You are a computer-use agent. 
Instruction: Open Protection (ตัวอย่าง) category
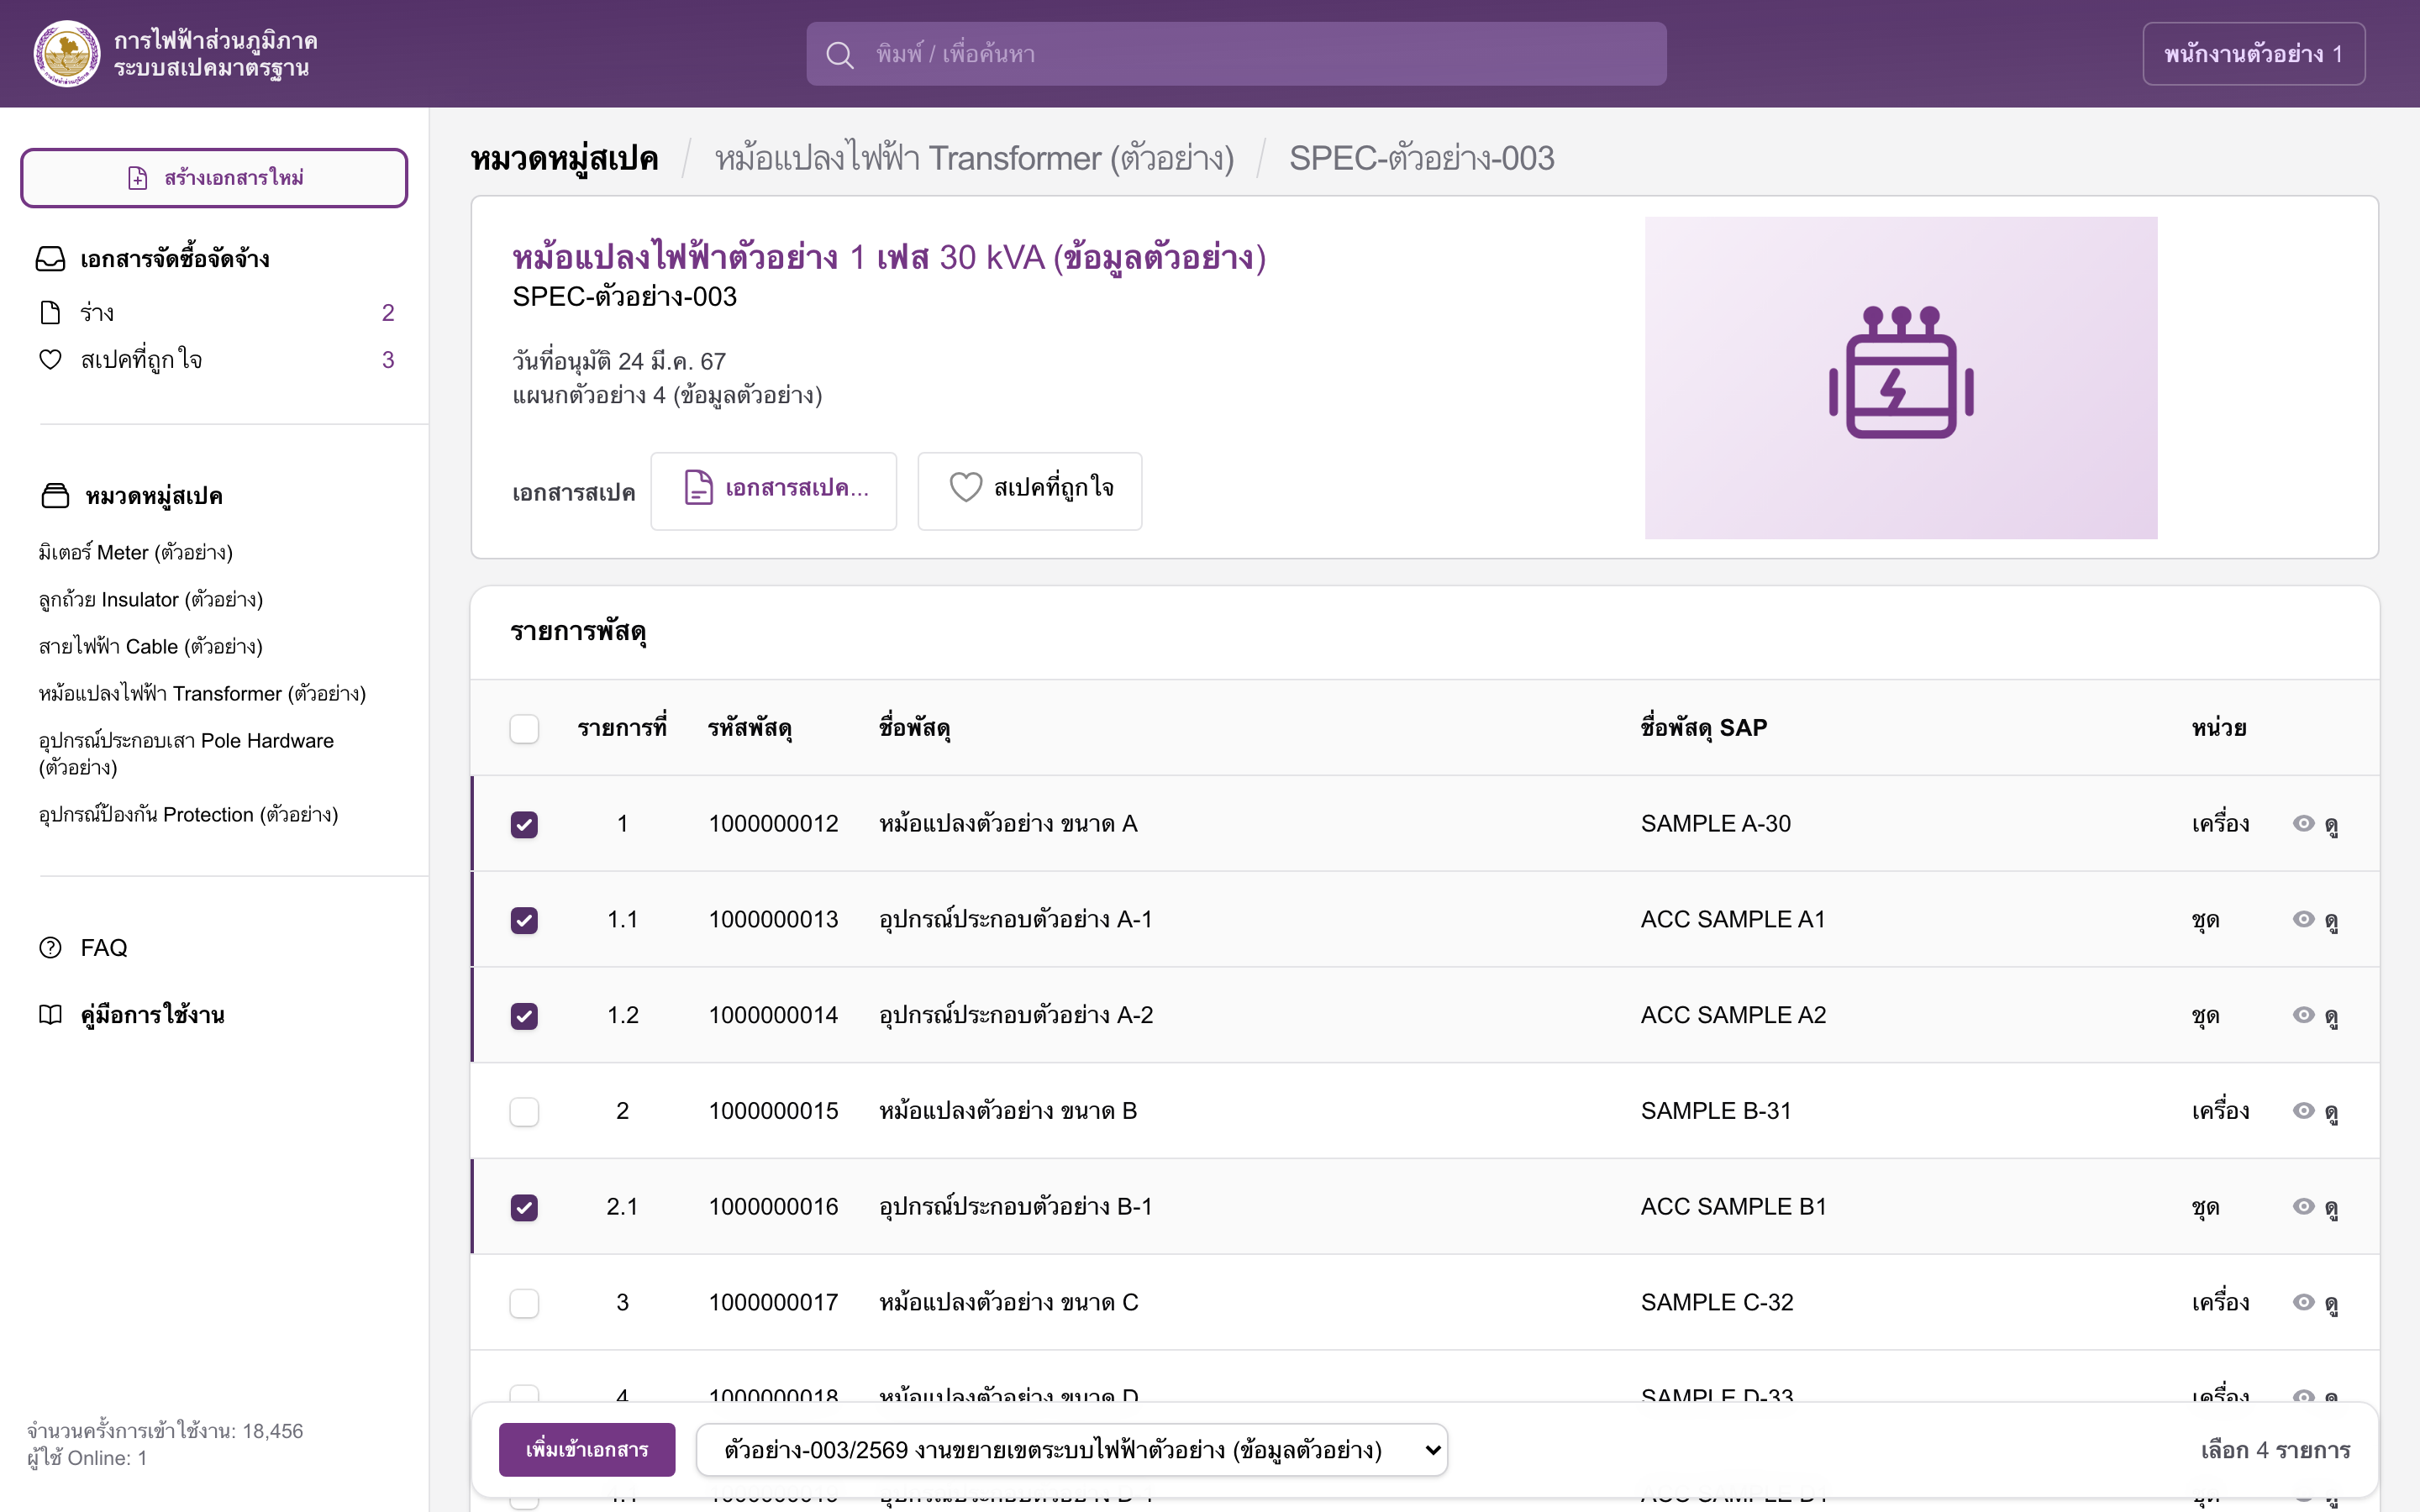(188, 814)
